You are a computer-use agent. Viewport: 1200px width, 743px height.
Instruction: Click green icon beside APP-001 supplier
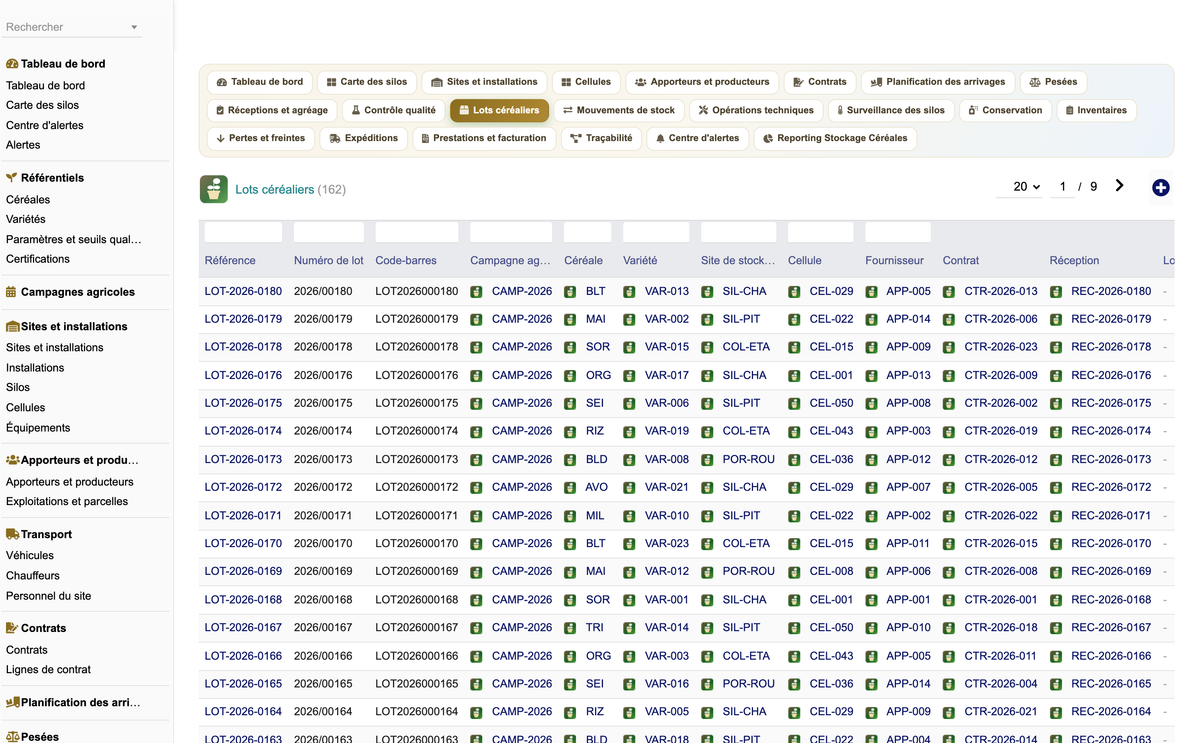[871, 600]
